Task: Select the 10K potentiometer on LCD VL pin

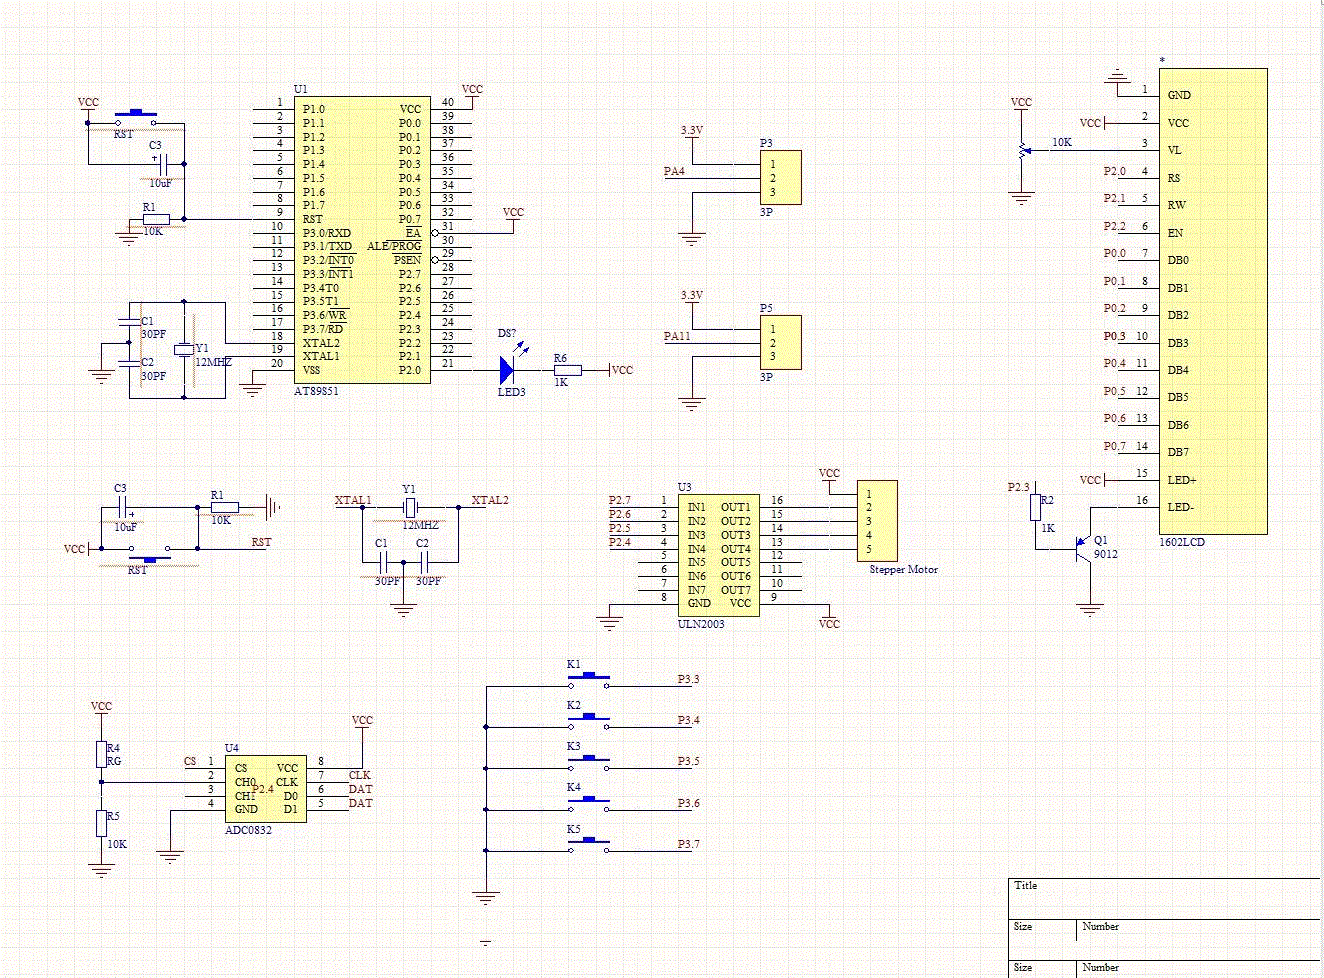Action: coord(1022,151)
